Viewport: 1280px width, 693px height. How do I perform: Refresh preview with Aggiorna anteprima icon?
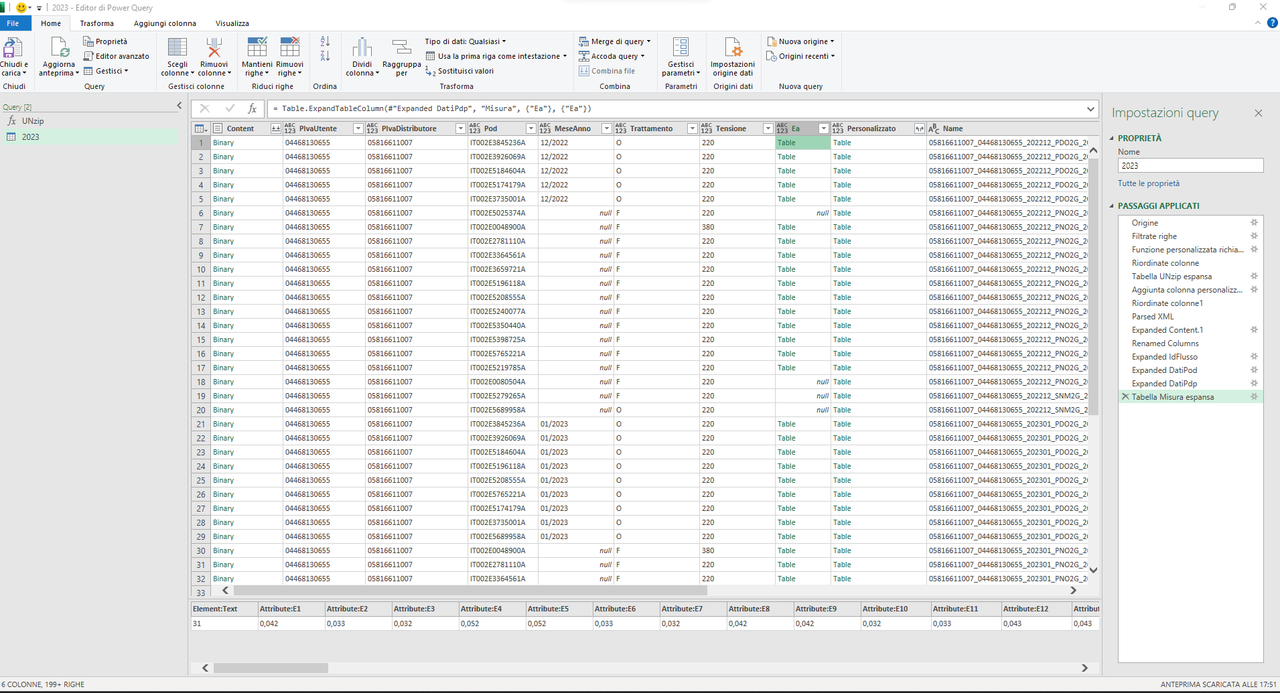tap(58, 47)
